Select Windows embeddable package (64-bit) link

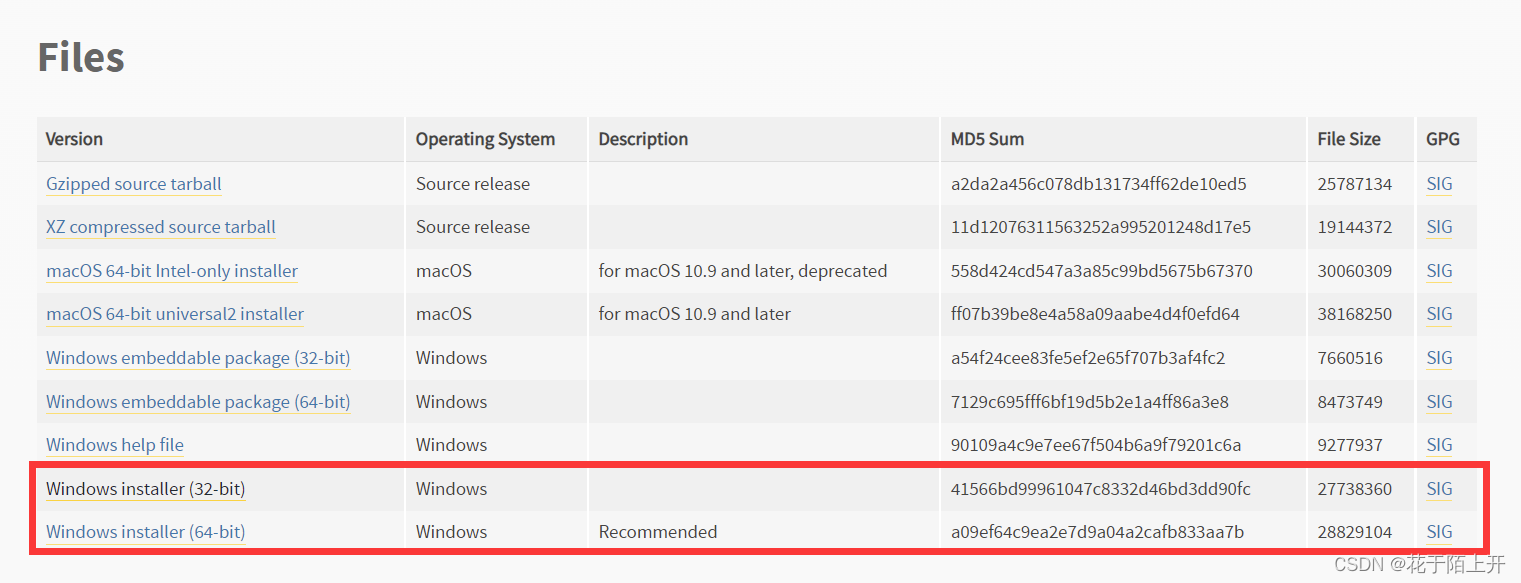(197, 402)
